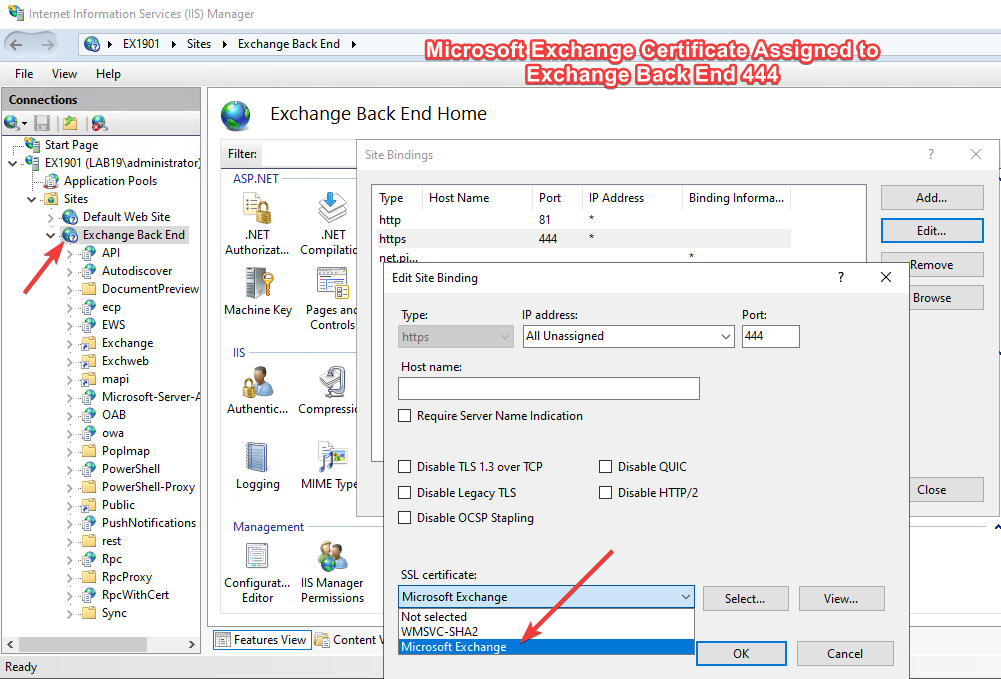This screenshot has width=1001, height=679.
Task: Open the SSL certificate dropdown arrow
Action: click(685, 597)
